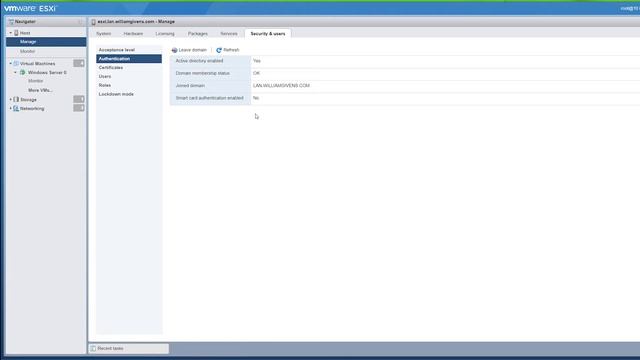Click the Recent tasks icon
Viewport: 640px width, 360px height.
pos(93,349)
